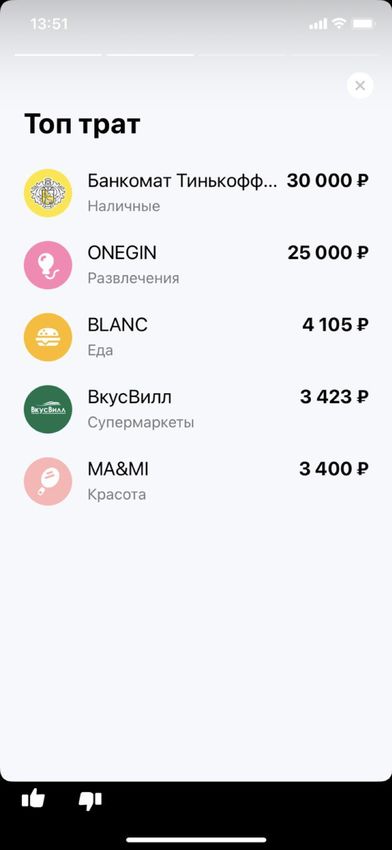The height and width of the screenshot is (850, 392).
Task: Select the MA&MI merchant name
Action: (x=118, y=469)
